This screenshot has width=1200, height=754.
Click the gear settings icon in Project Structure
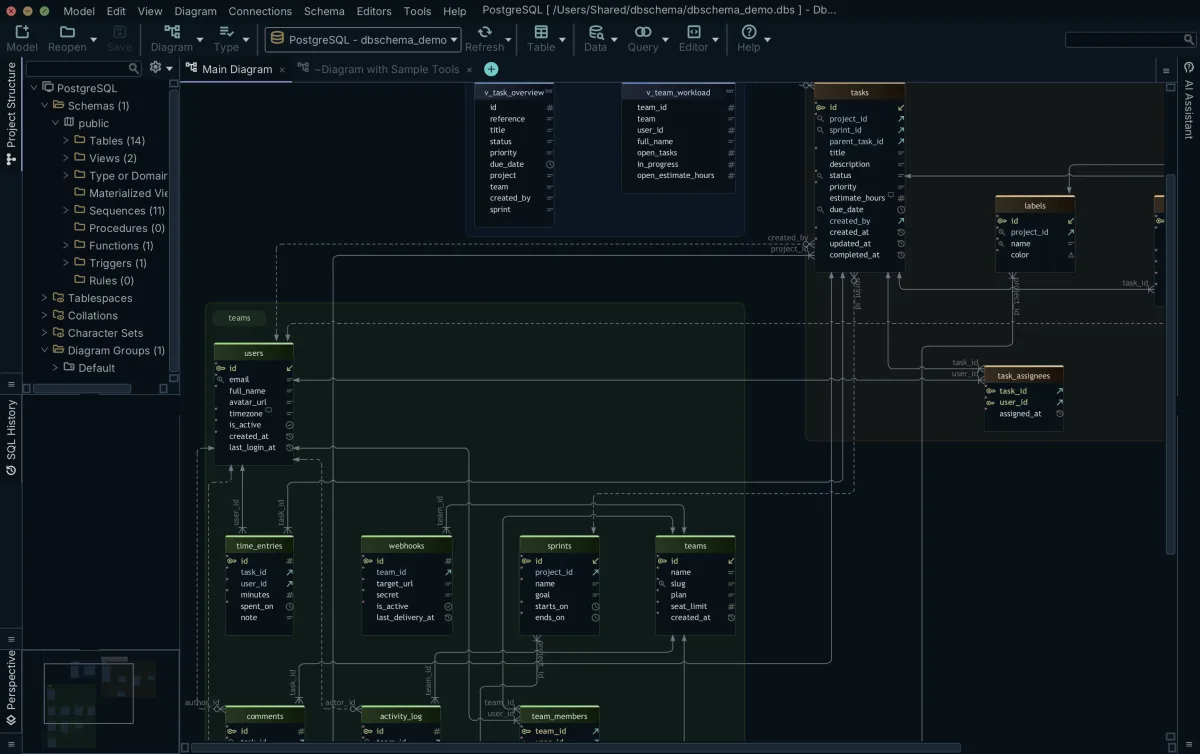pyautogui.click(x=155, y=67)
